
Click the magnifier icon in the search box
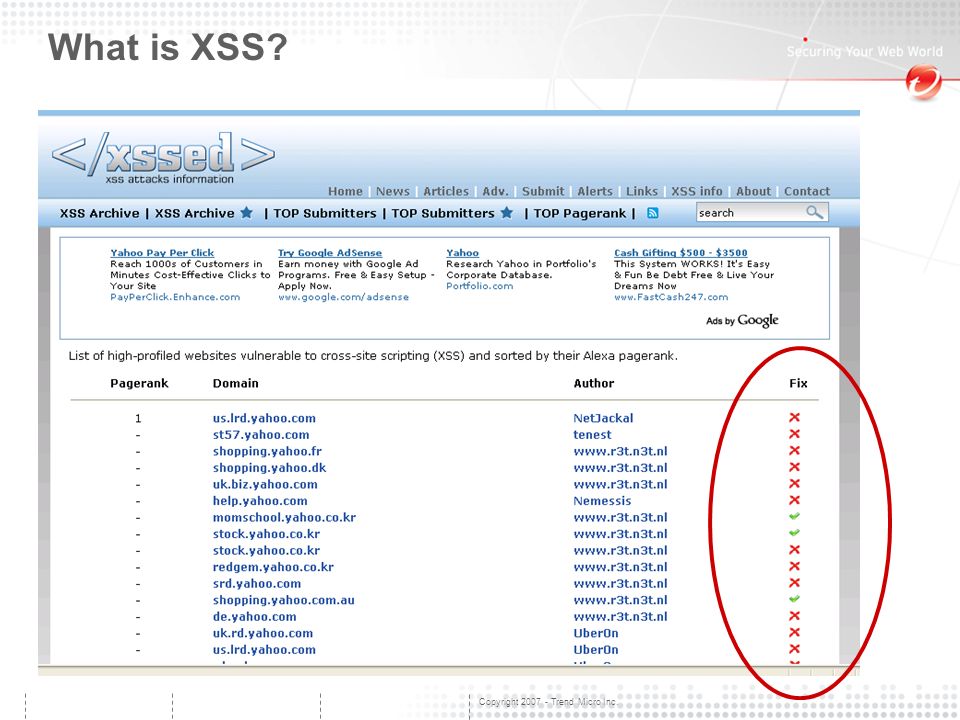click(x=814, y=212)
